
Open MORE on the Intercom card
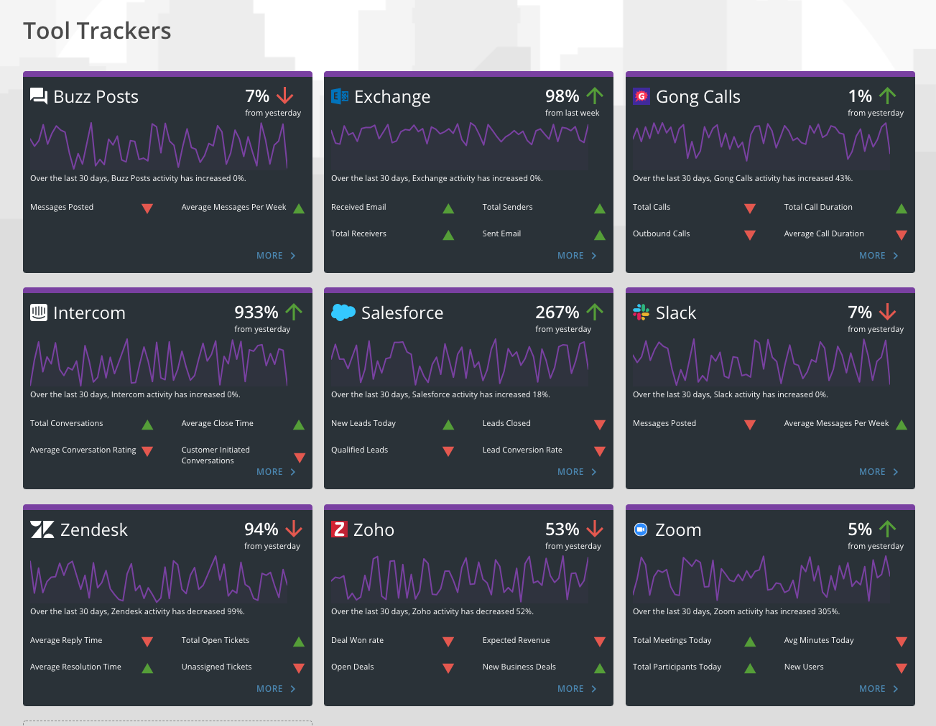[x=276, y=472]
